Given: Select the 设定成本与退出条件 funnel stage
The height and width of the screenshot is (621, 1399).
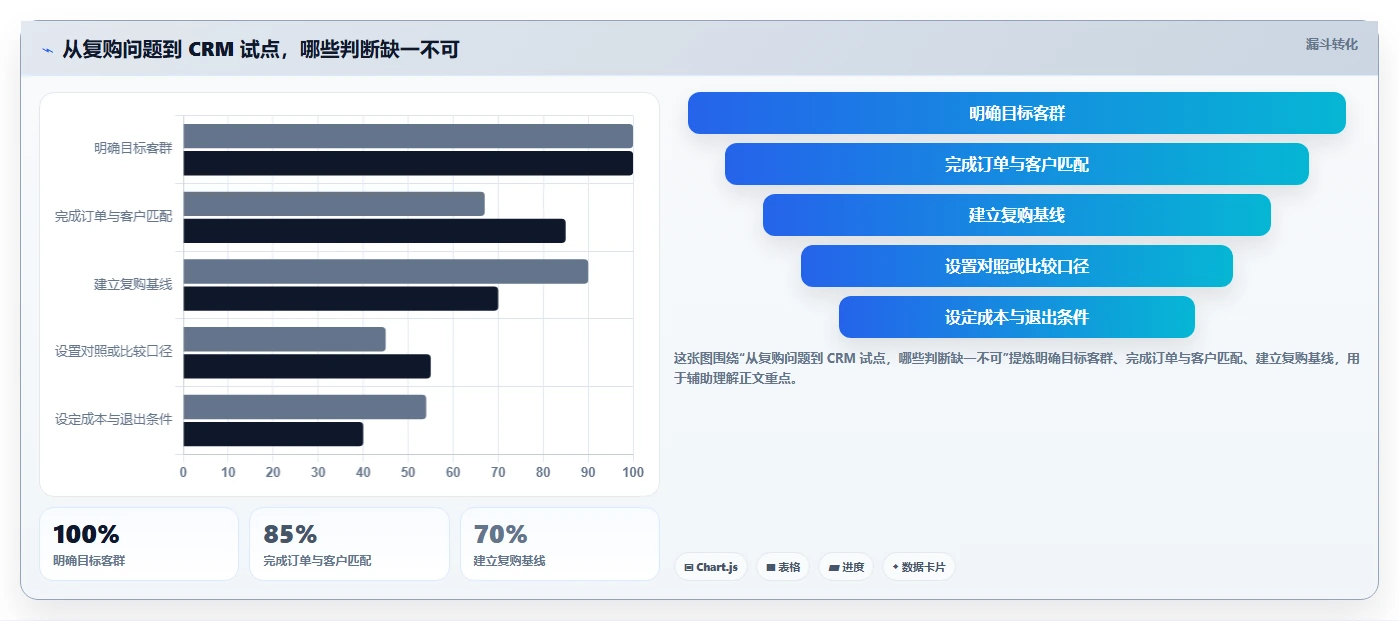Looking at the screenshot, I should (1016, 317).
